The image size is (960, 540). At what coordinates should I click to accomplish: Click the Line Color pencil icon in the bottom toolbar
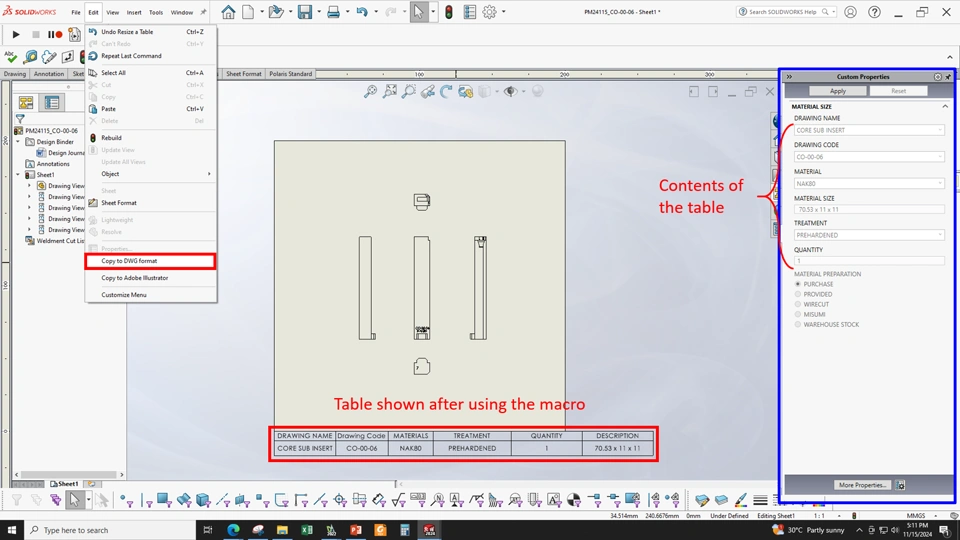click(x=741, y=500)
